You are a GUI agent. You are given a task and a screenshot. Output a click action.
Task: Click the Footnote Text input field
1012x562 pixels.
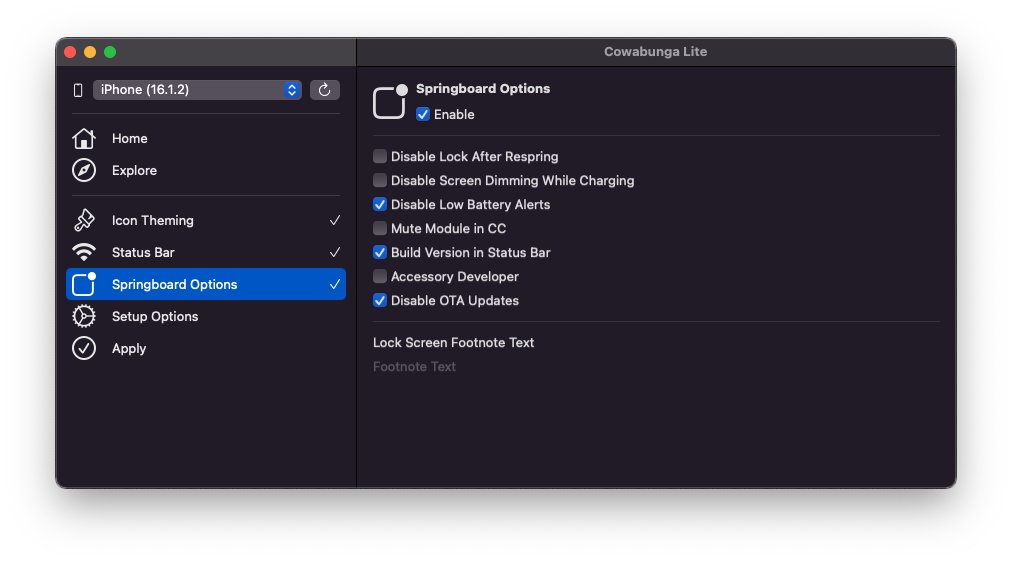[656, 366]
